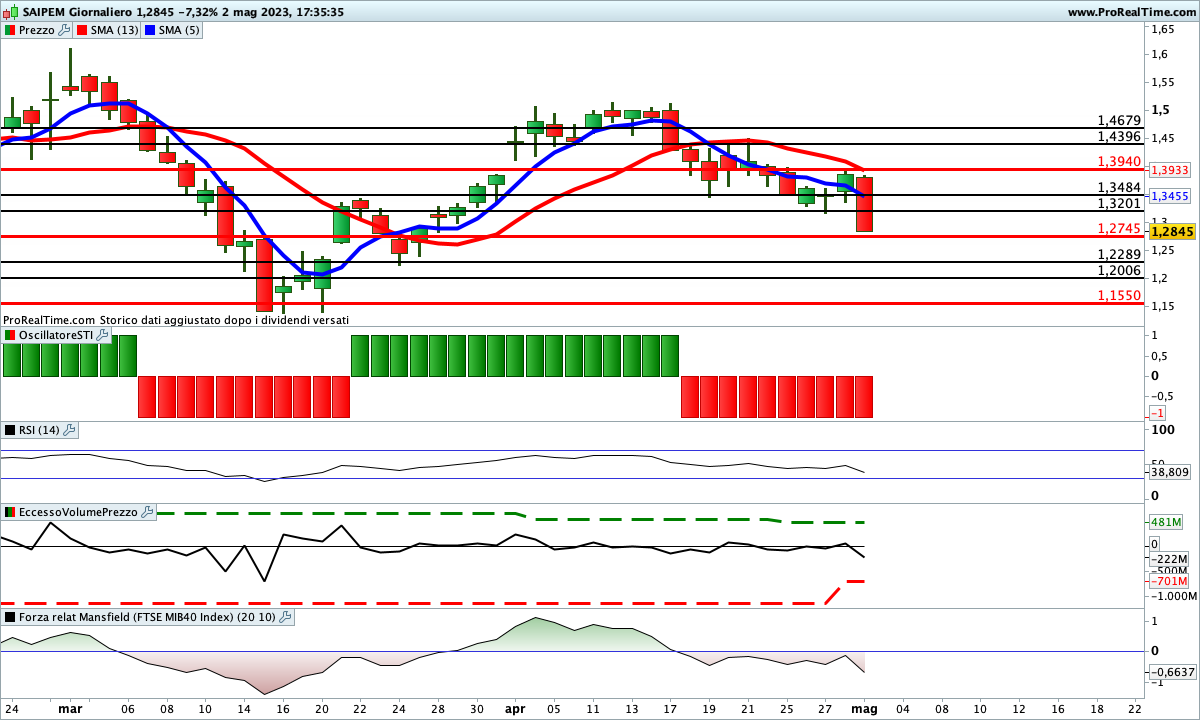
Task: Click the 27 date label on time axis
Action: pos(826,707)
